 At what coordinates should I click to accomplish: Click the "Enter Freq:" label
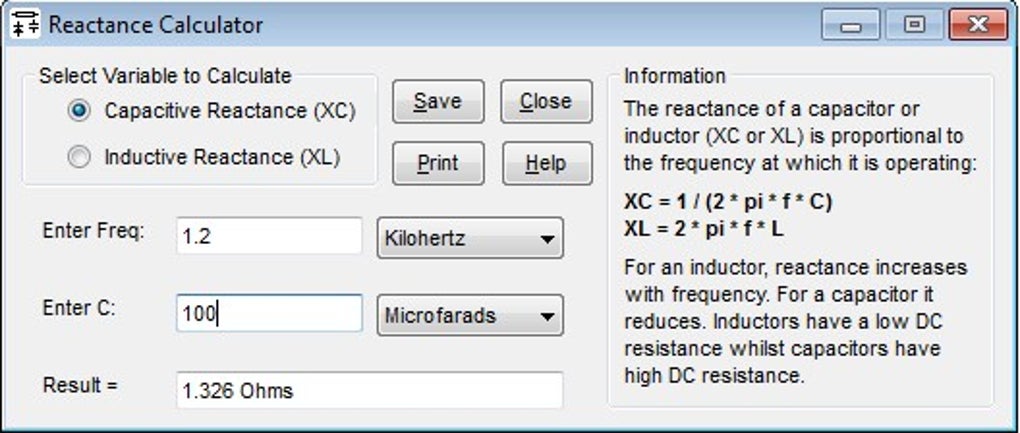coord(93,231)
